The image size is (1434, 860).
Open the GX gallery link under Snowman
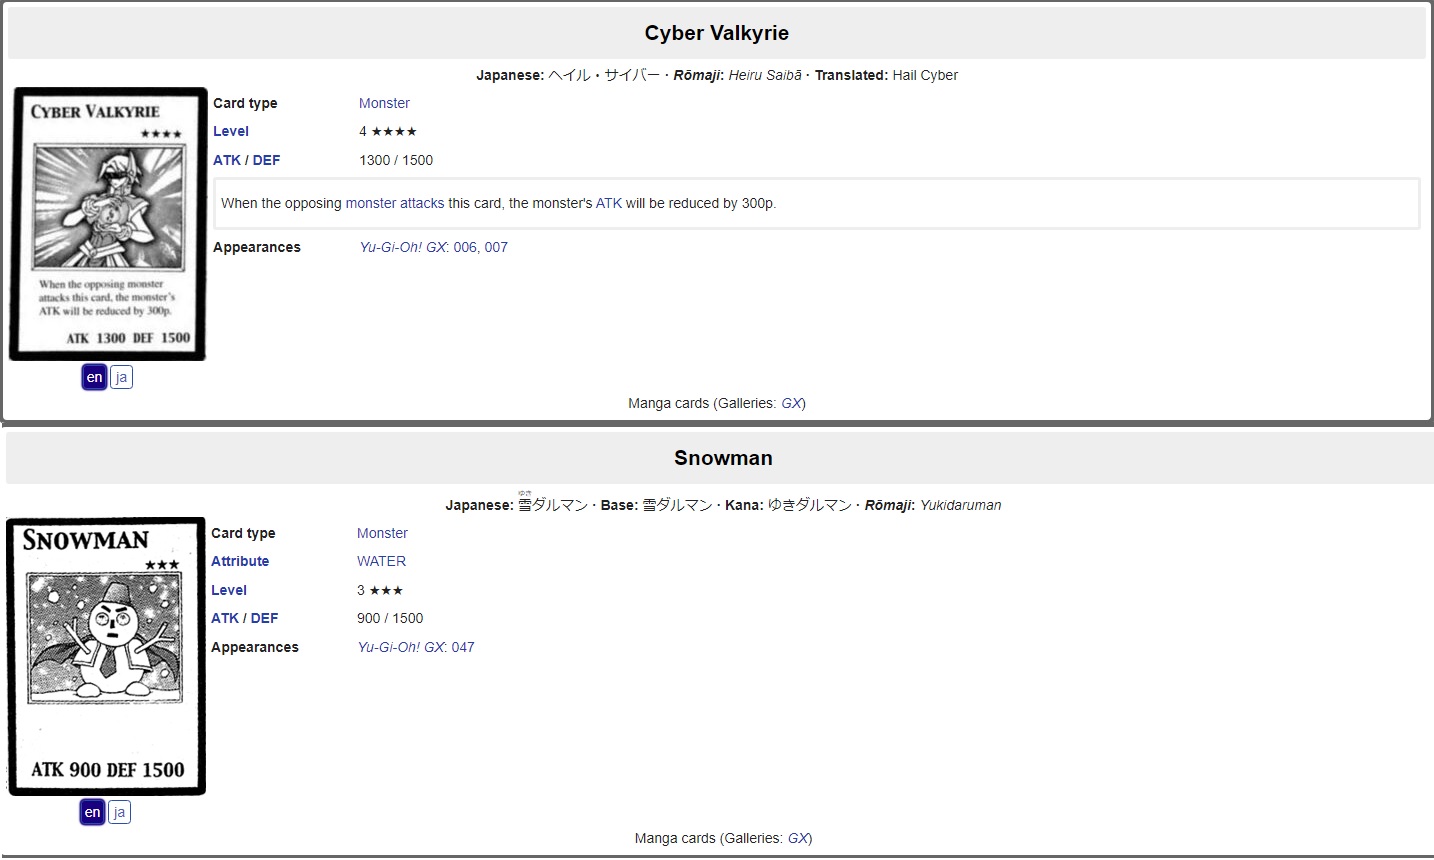(798, 838)
